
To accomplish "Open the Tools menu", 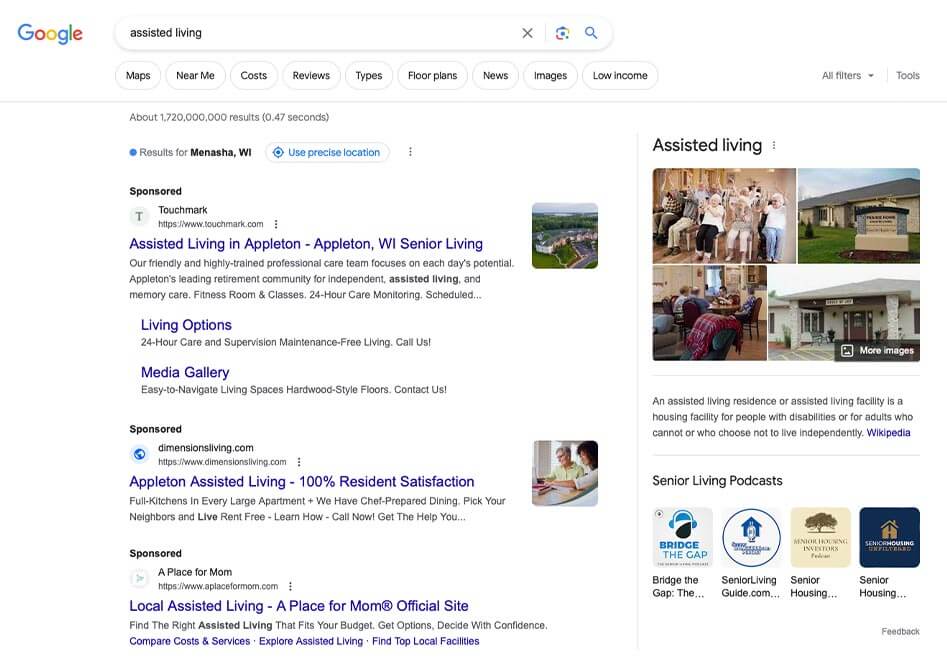I will (x=907, y=76).
